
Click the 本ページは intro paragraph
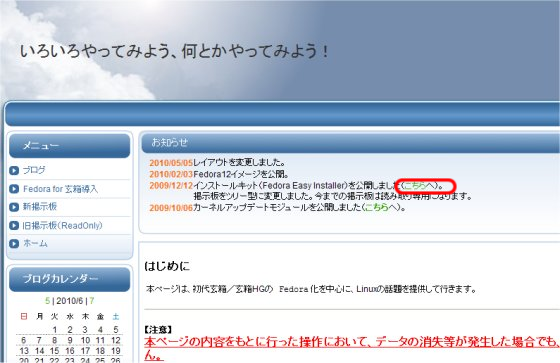pos(311,289)
